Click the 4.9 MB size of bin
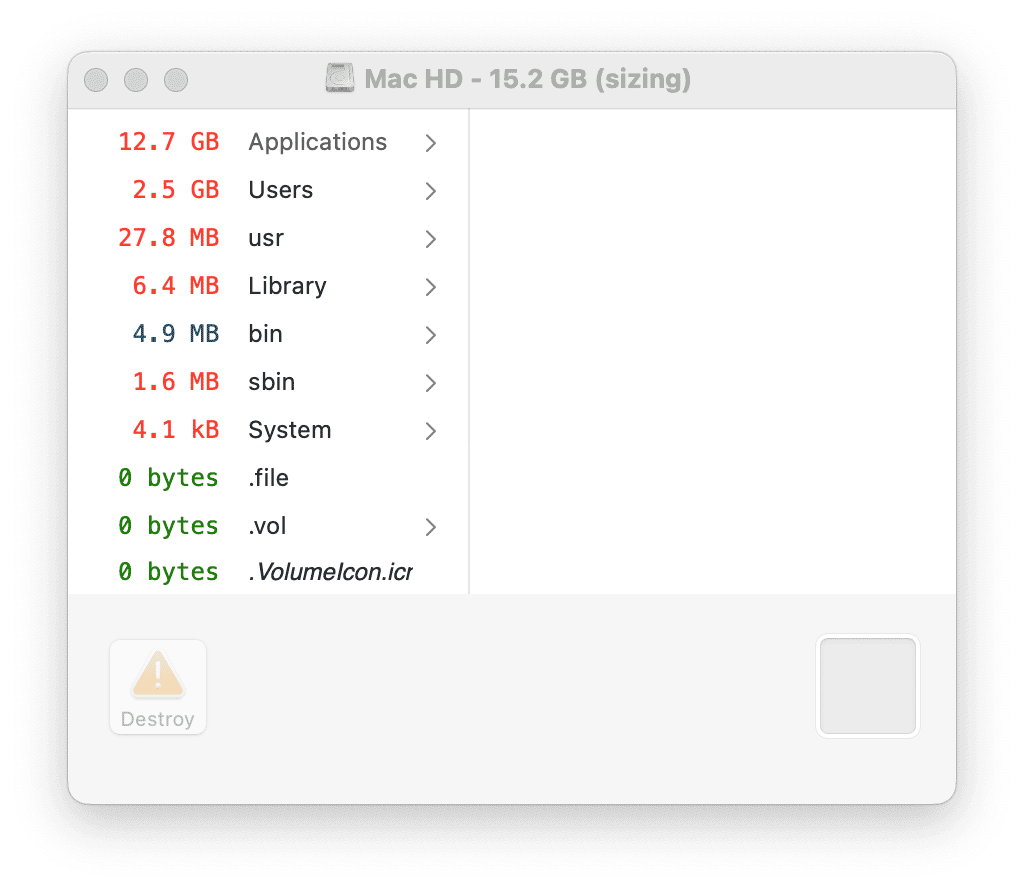 [x=176, y=334]
